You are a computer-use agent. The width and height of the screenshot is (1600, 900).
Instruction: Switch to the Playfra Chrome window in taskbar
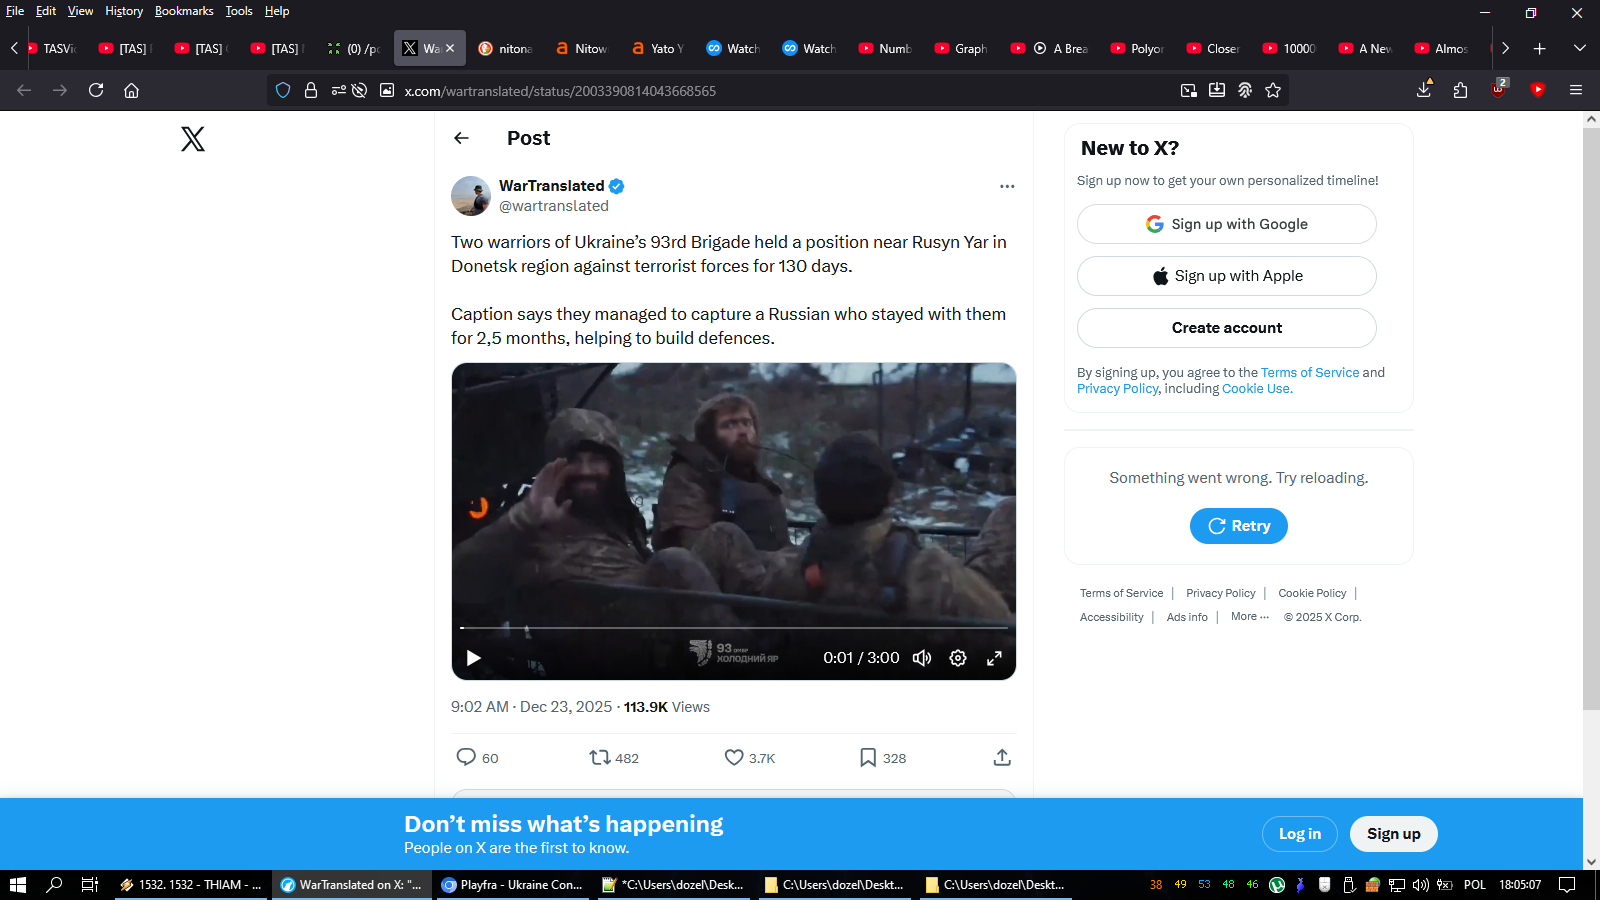pyautogui.click(x=512, y=885)
